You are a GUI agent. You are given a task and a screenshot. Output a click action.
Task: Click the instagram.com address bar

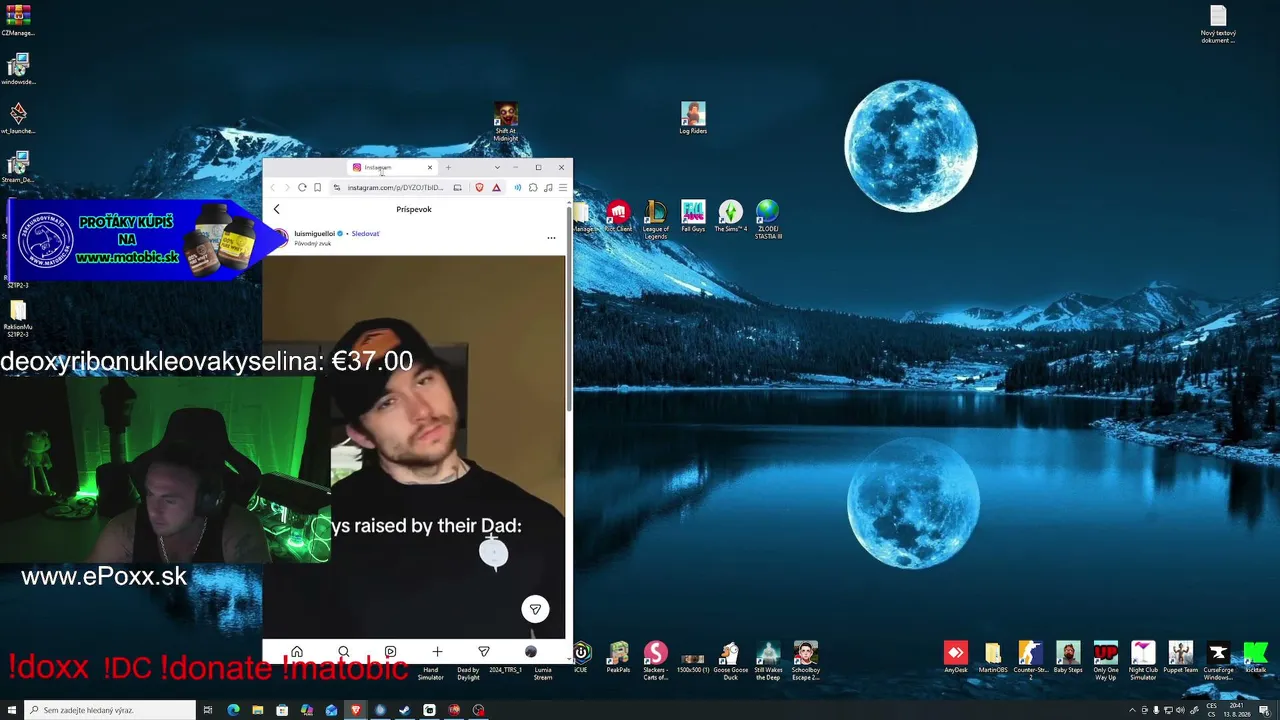[396, 187]
